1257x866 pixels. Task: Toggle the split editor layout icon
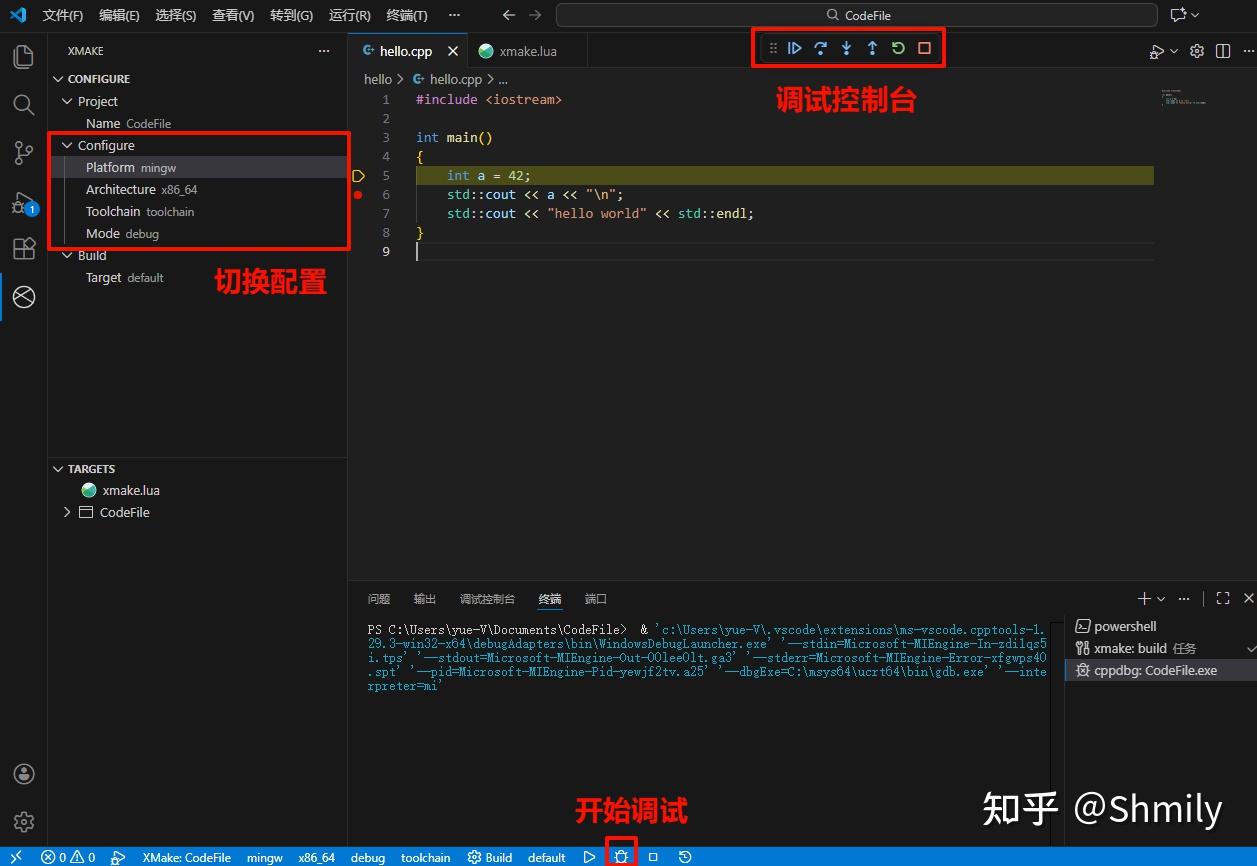click(x=1222, y=51)
